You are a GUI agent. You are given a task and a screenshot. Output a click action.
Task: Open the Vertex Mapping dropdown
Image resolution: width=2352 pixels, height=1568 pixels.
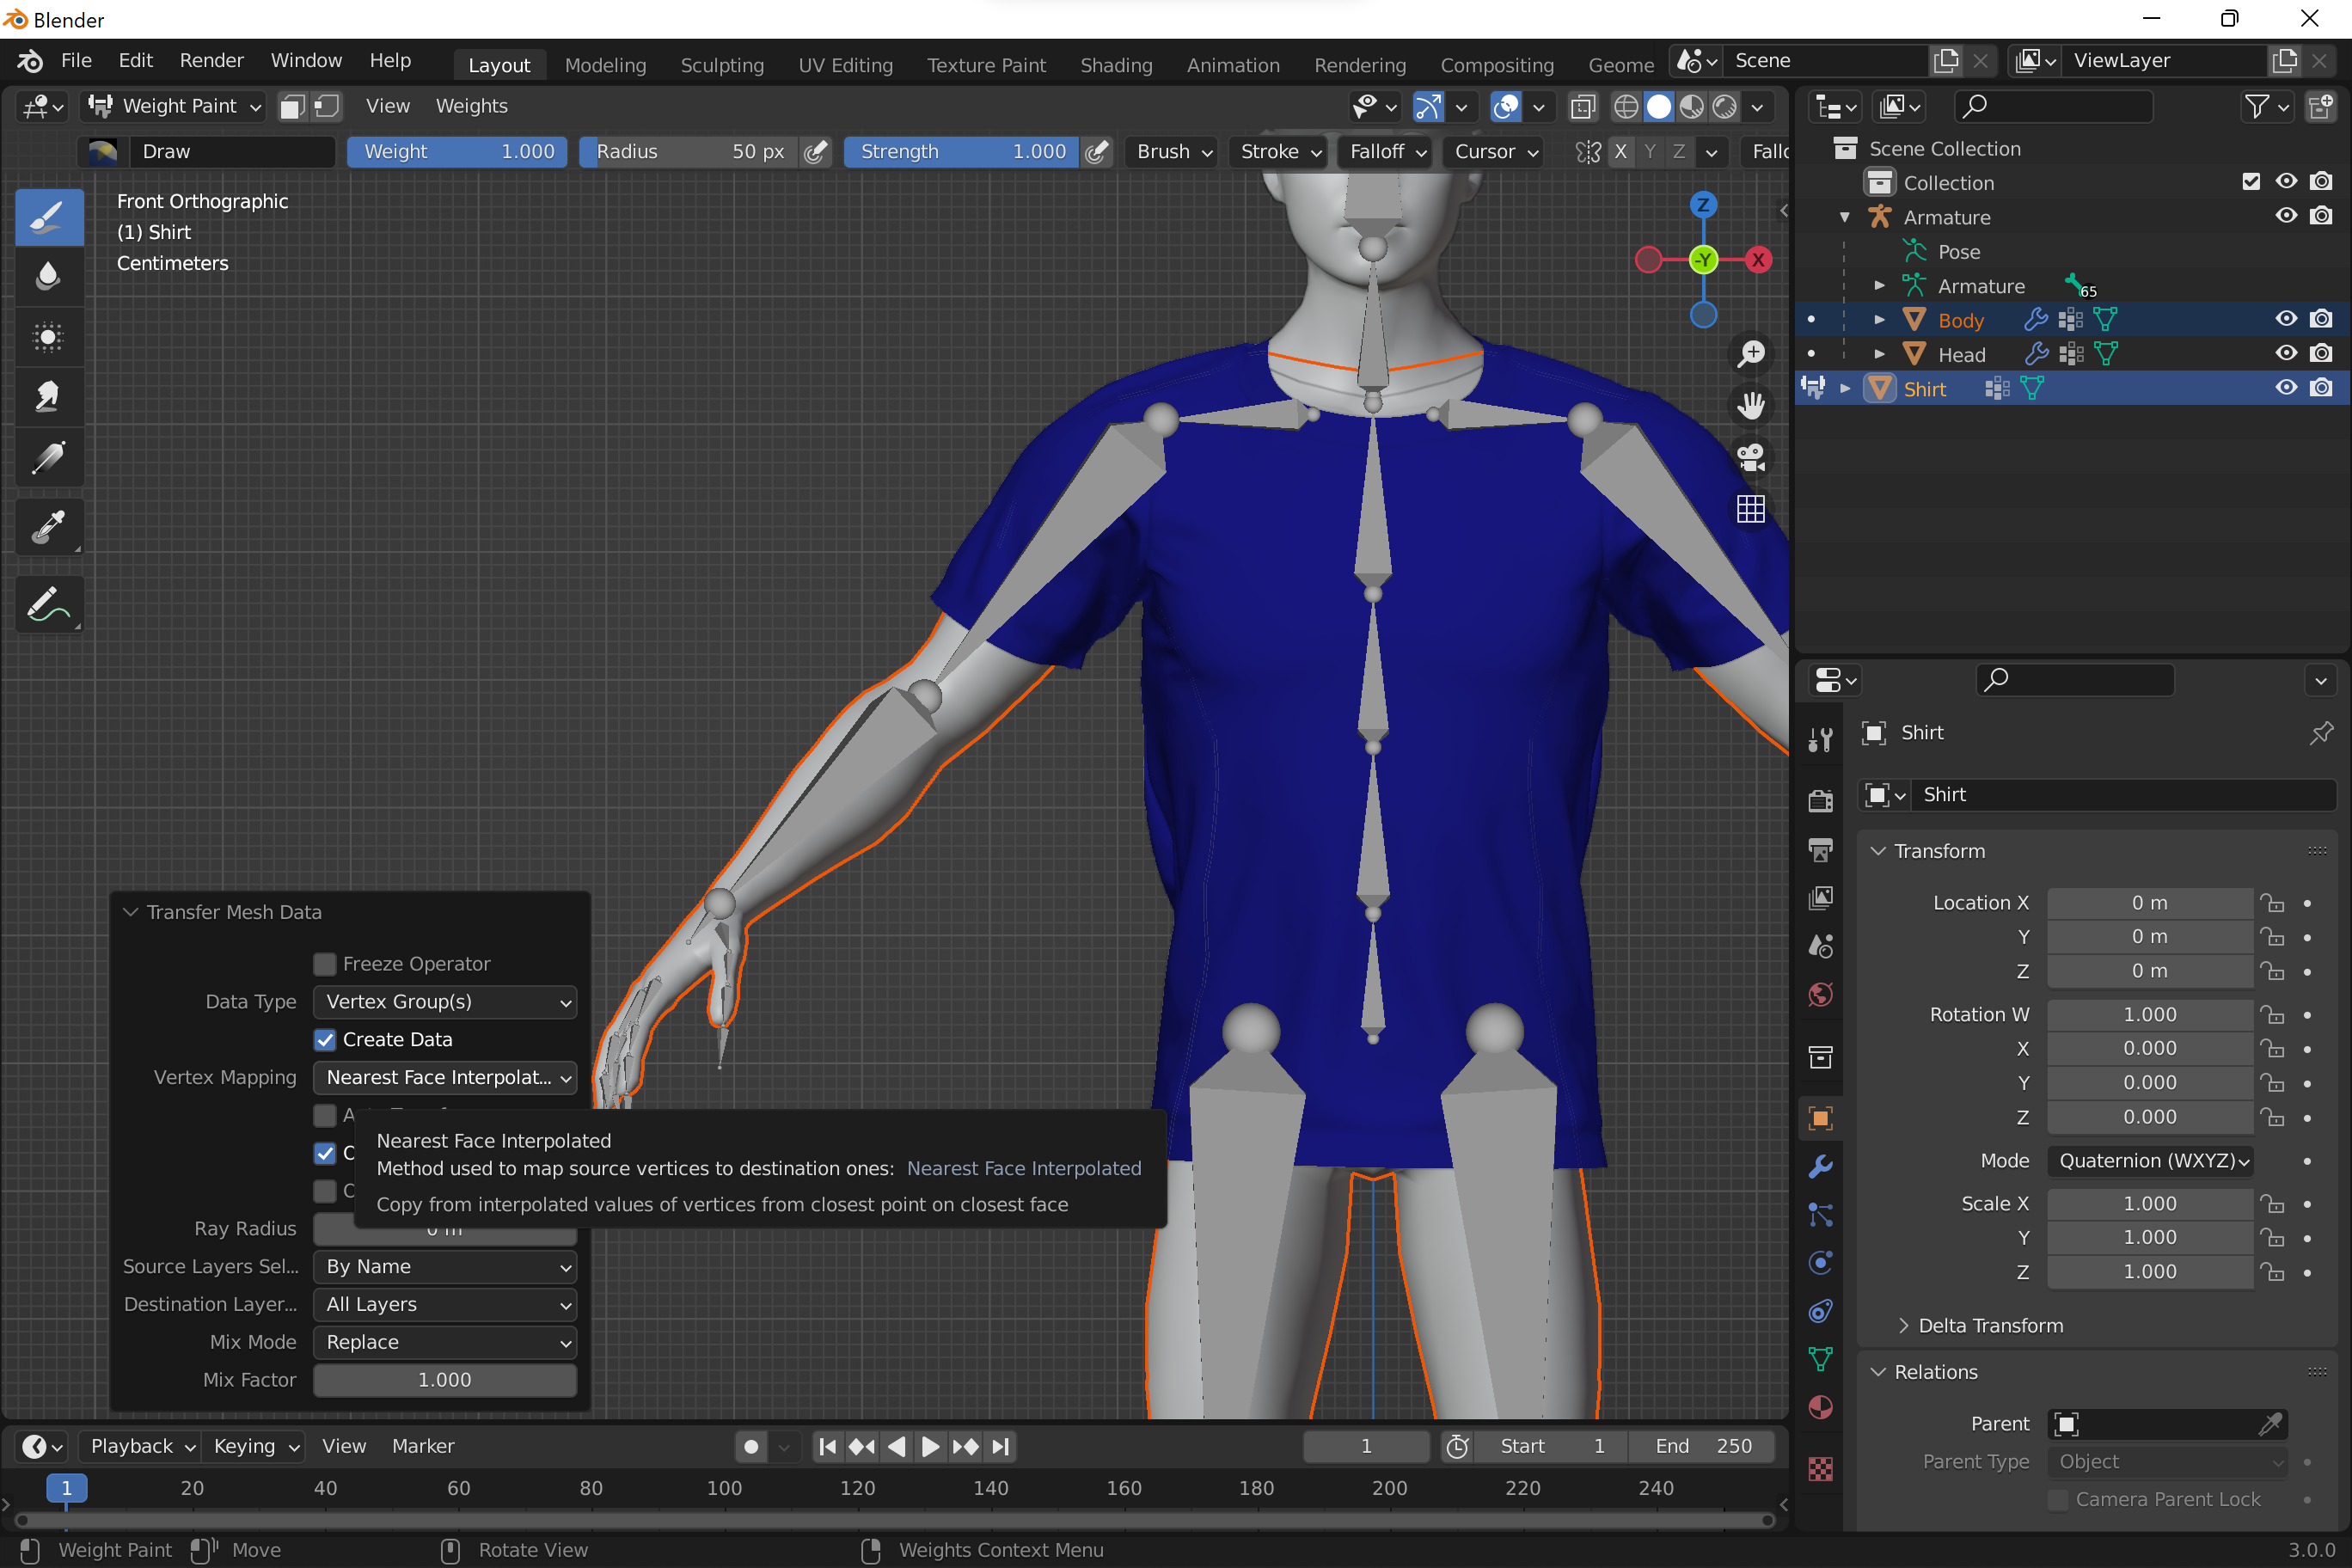(x=445, y=1078)
